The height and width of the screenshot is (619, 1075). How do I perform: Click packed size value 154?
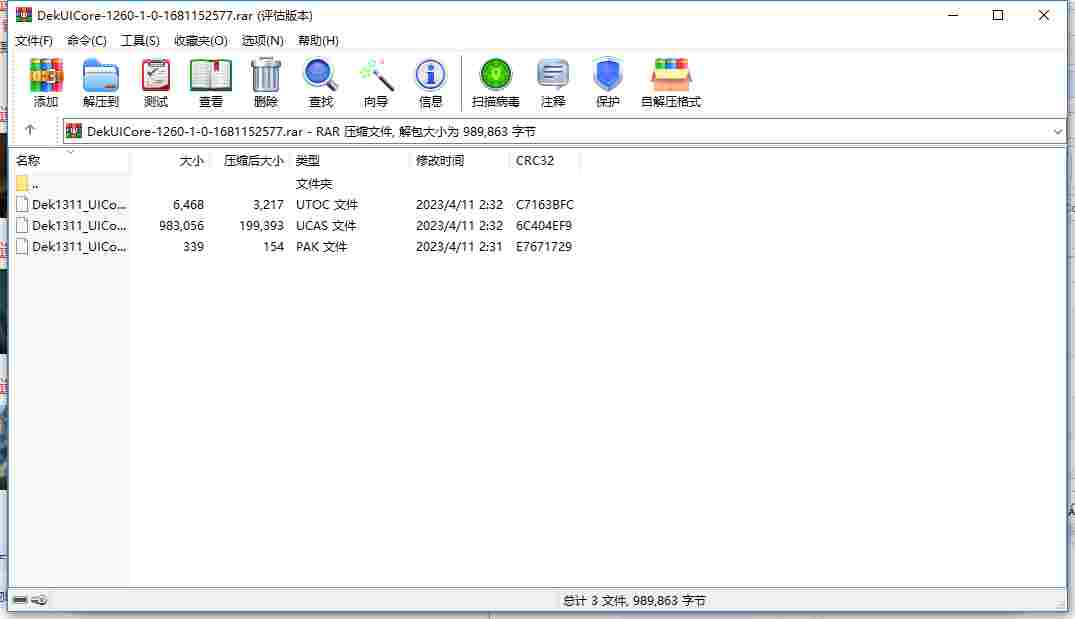[x=273, y=246]
